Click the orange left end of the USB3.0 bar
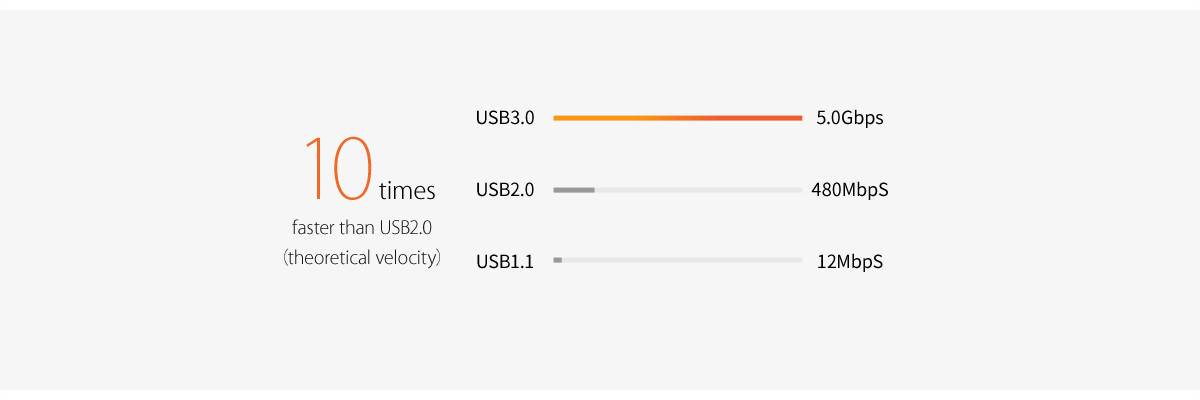1200x400 pixels. pyautogui.click(x=566, y=118)
